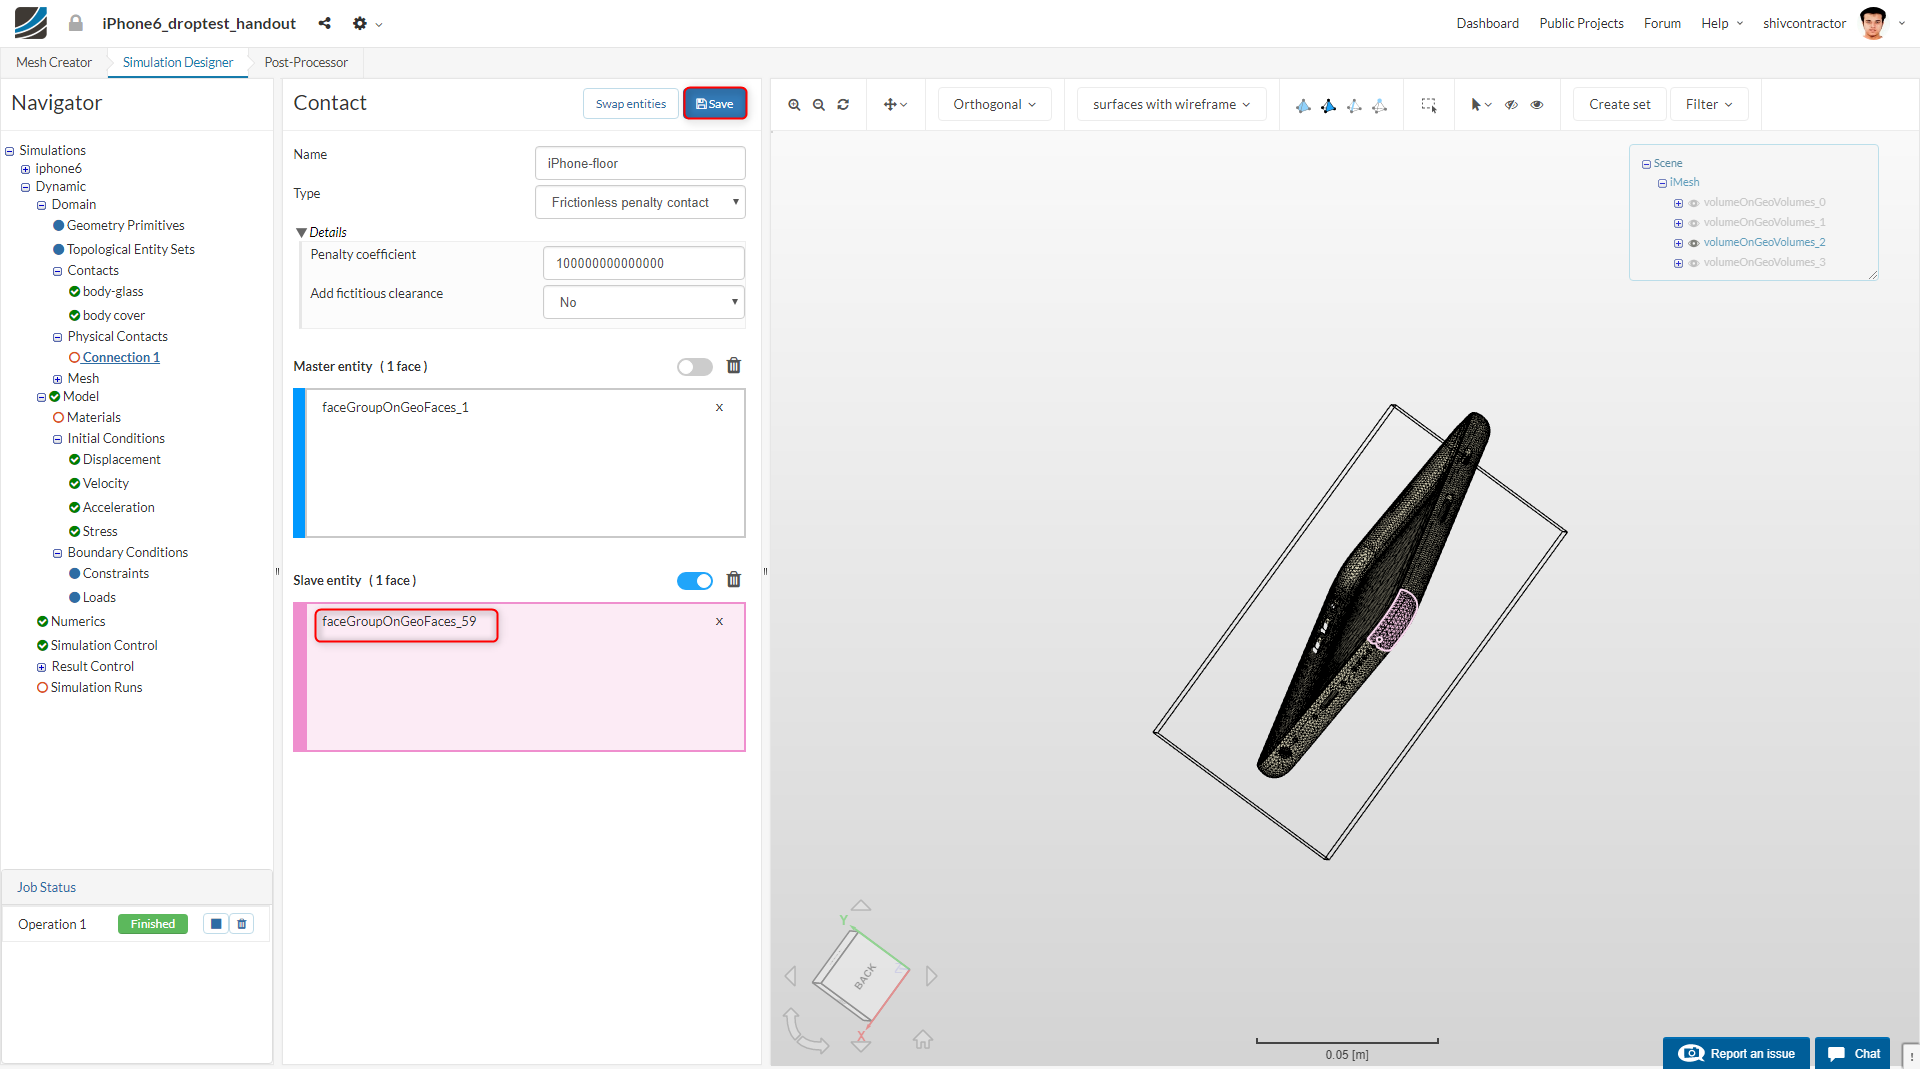The image size is (1920, 1069).
Task: Click the rotate view curved arrows icon
Action: (x=805, y=1031)
